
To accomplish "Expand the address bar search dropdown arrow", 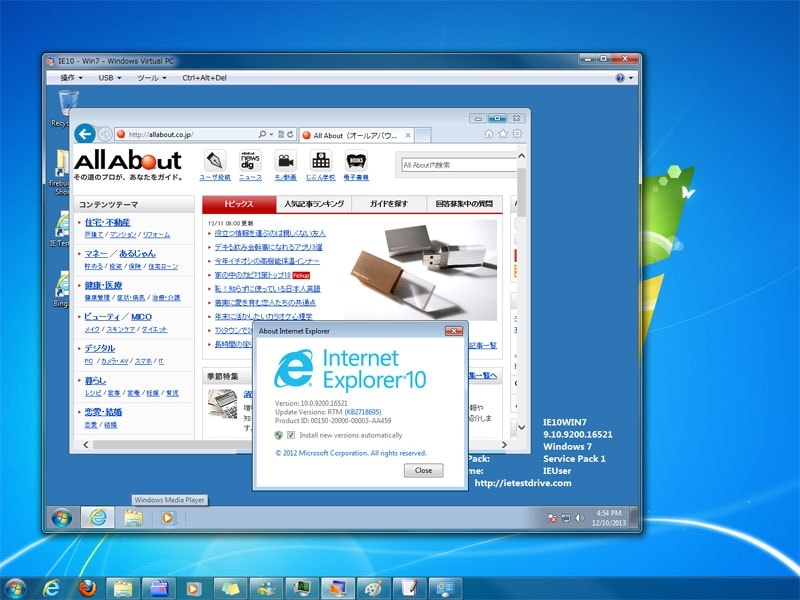I will 271,134.
